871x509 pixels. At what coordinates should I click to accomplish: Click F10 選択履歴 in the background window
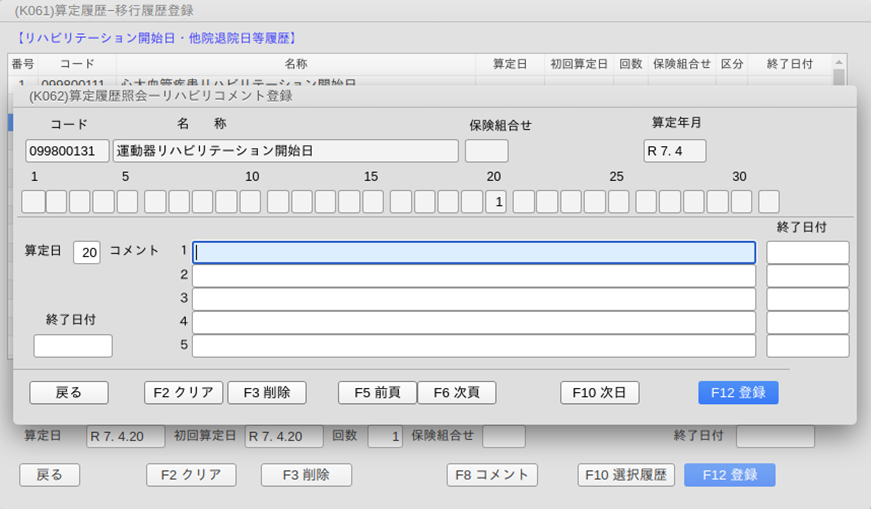pos(626,475)
